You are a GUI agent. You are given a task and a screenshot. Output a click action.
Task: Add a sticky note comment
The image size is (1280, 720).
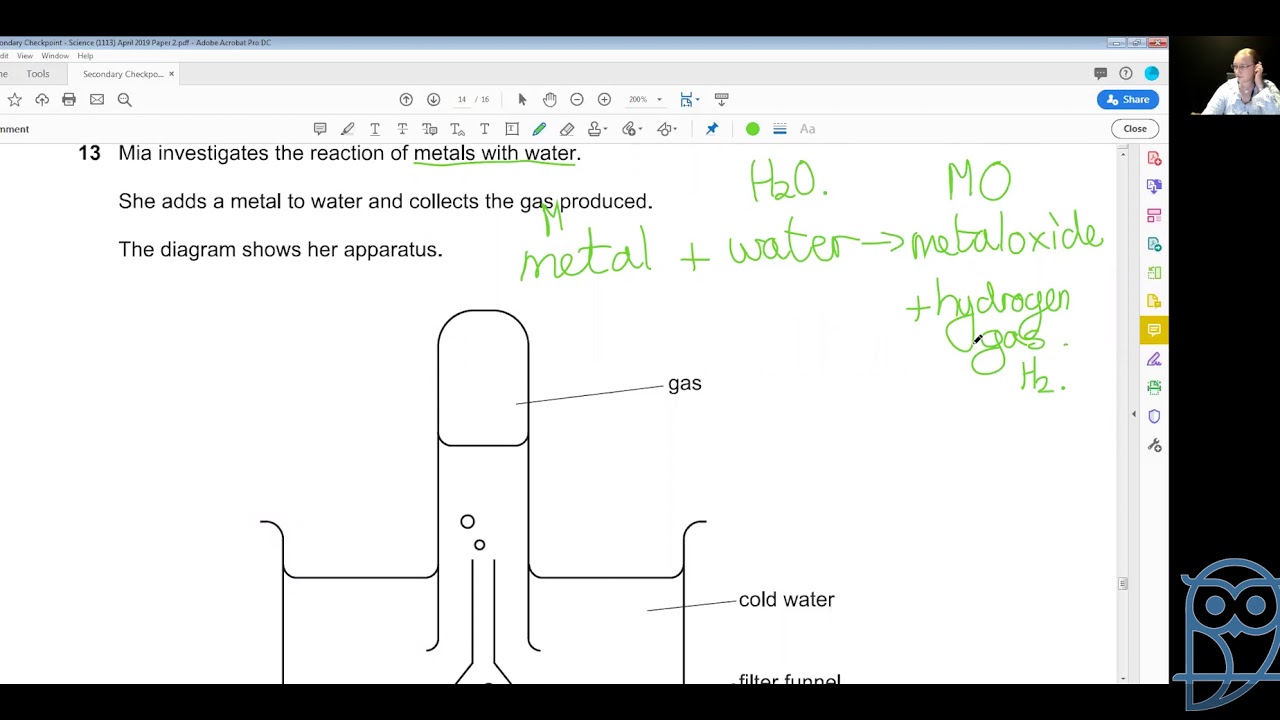(320, 129)
